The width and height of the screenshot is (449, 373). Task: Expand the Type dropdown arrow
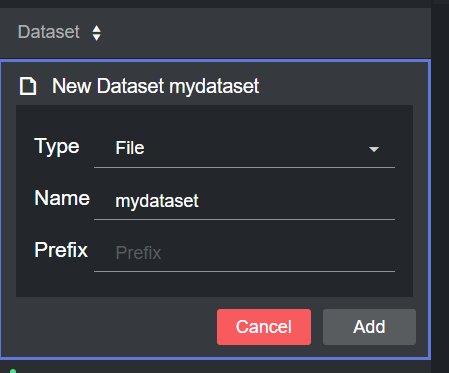(x=374, y=149)
